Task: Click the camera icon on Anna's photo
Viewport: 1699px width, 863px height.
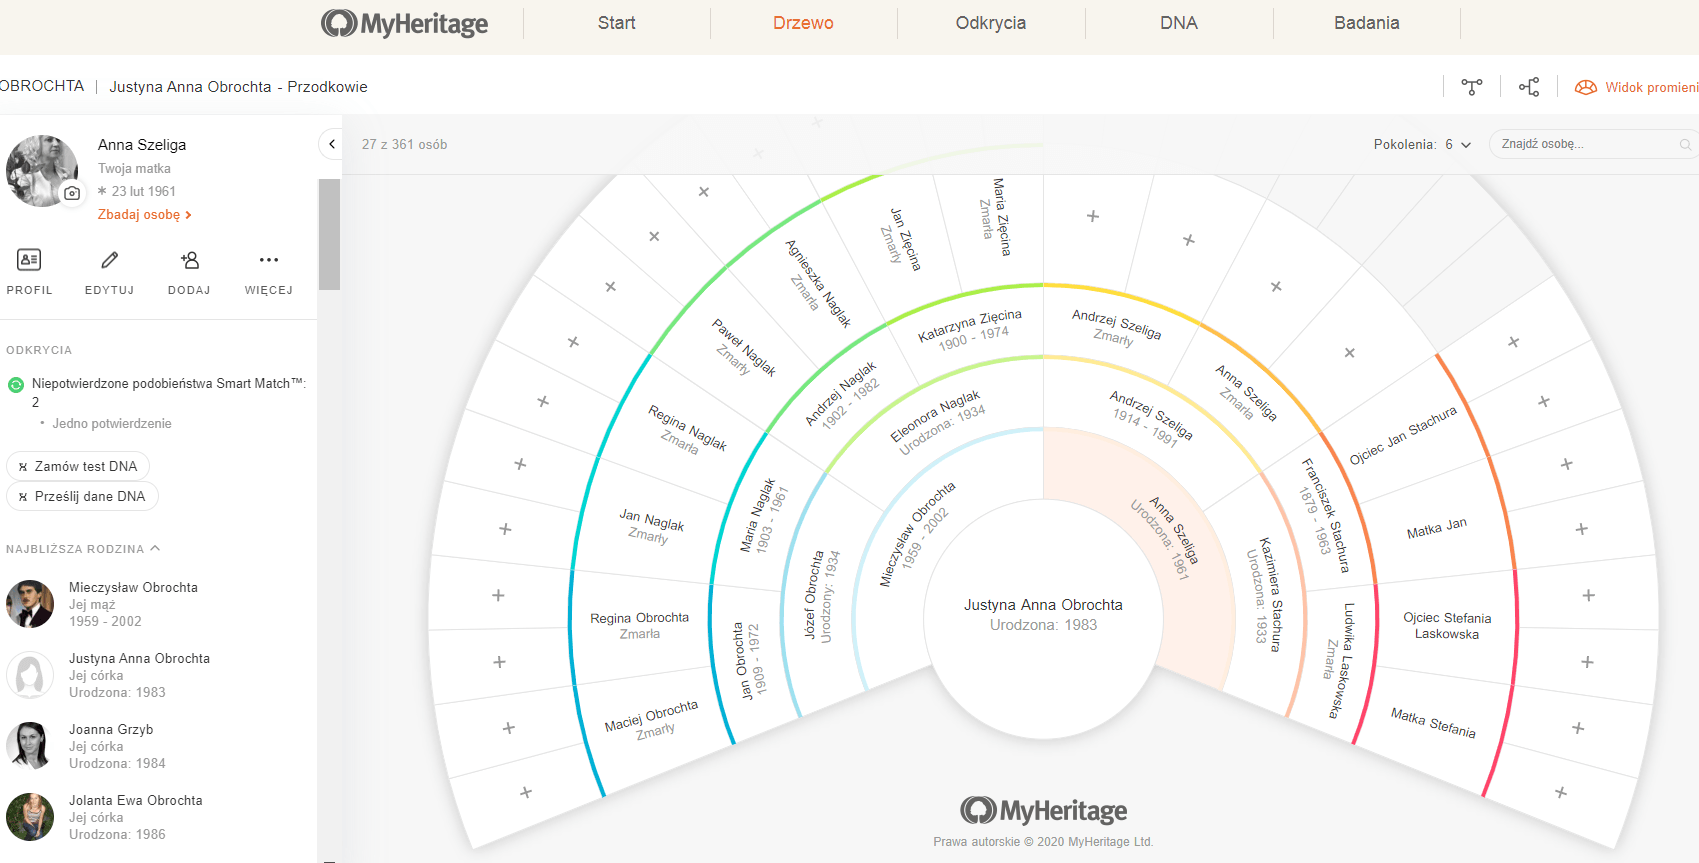Action: point(72,194)
